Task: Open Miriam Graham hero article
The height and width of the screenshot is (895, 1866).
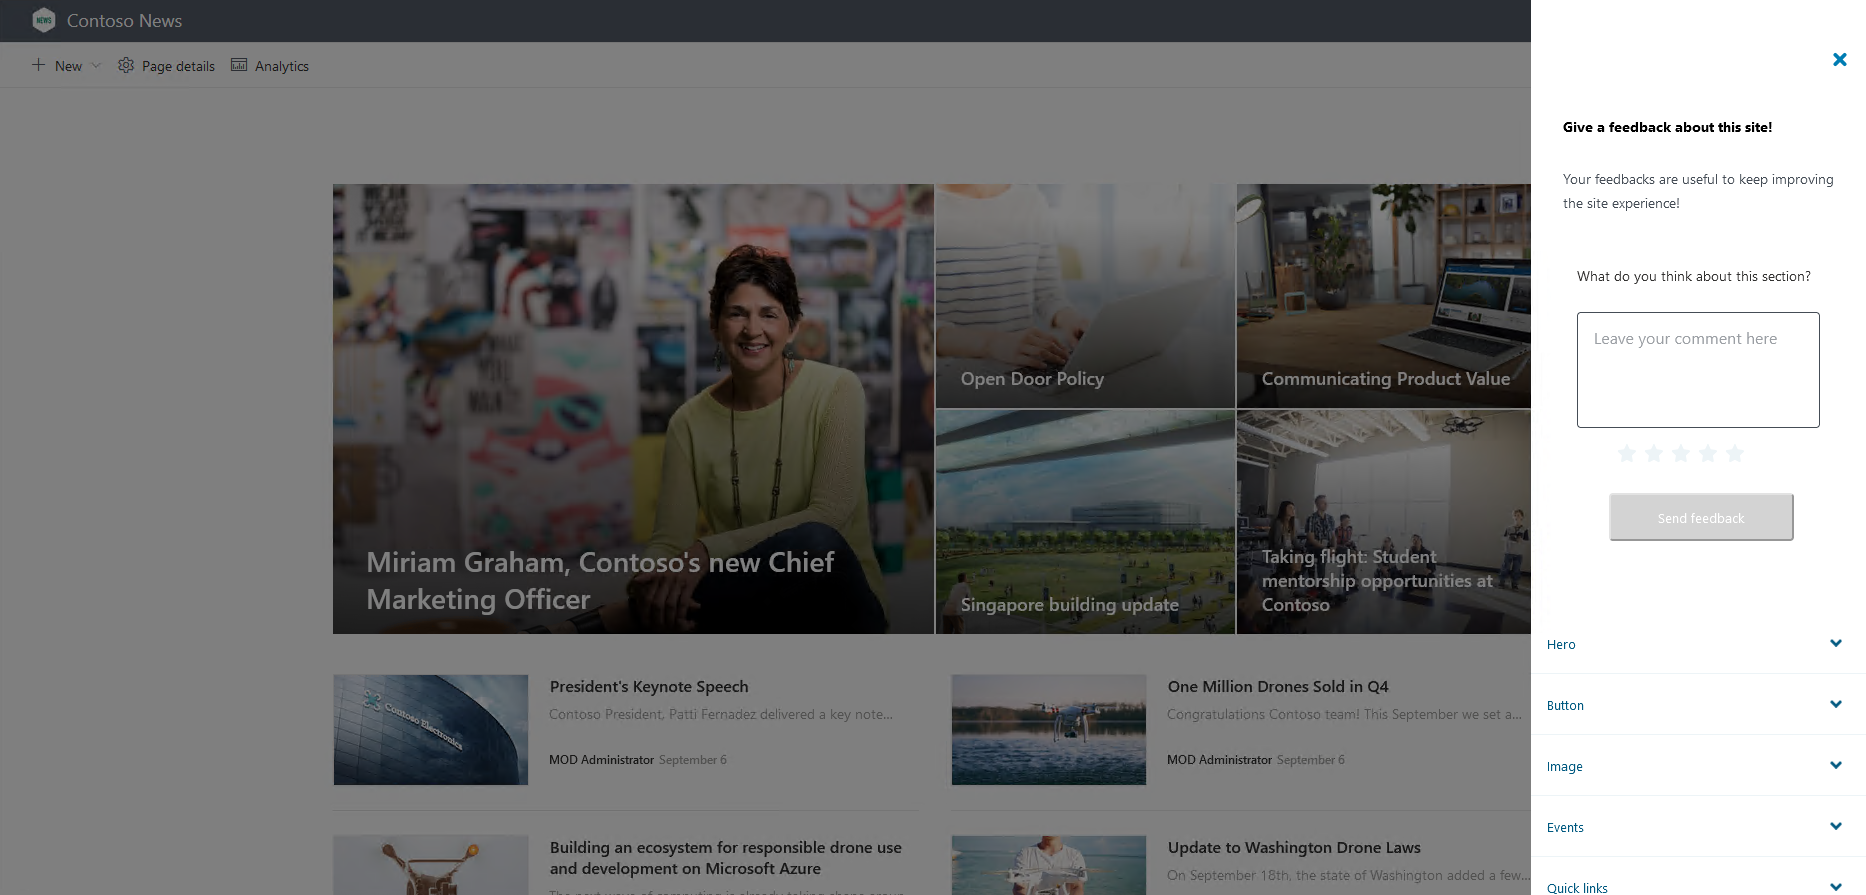Action: point(633,409)
